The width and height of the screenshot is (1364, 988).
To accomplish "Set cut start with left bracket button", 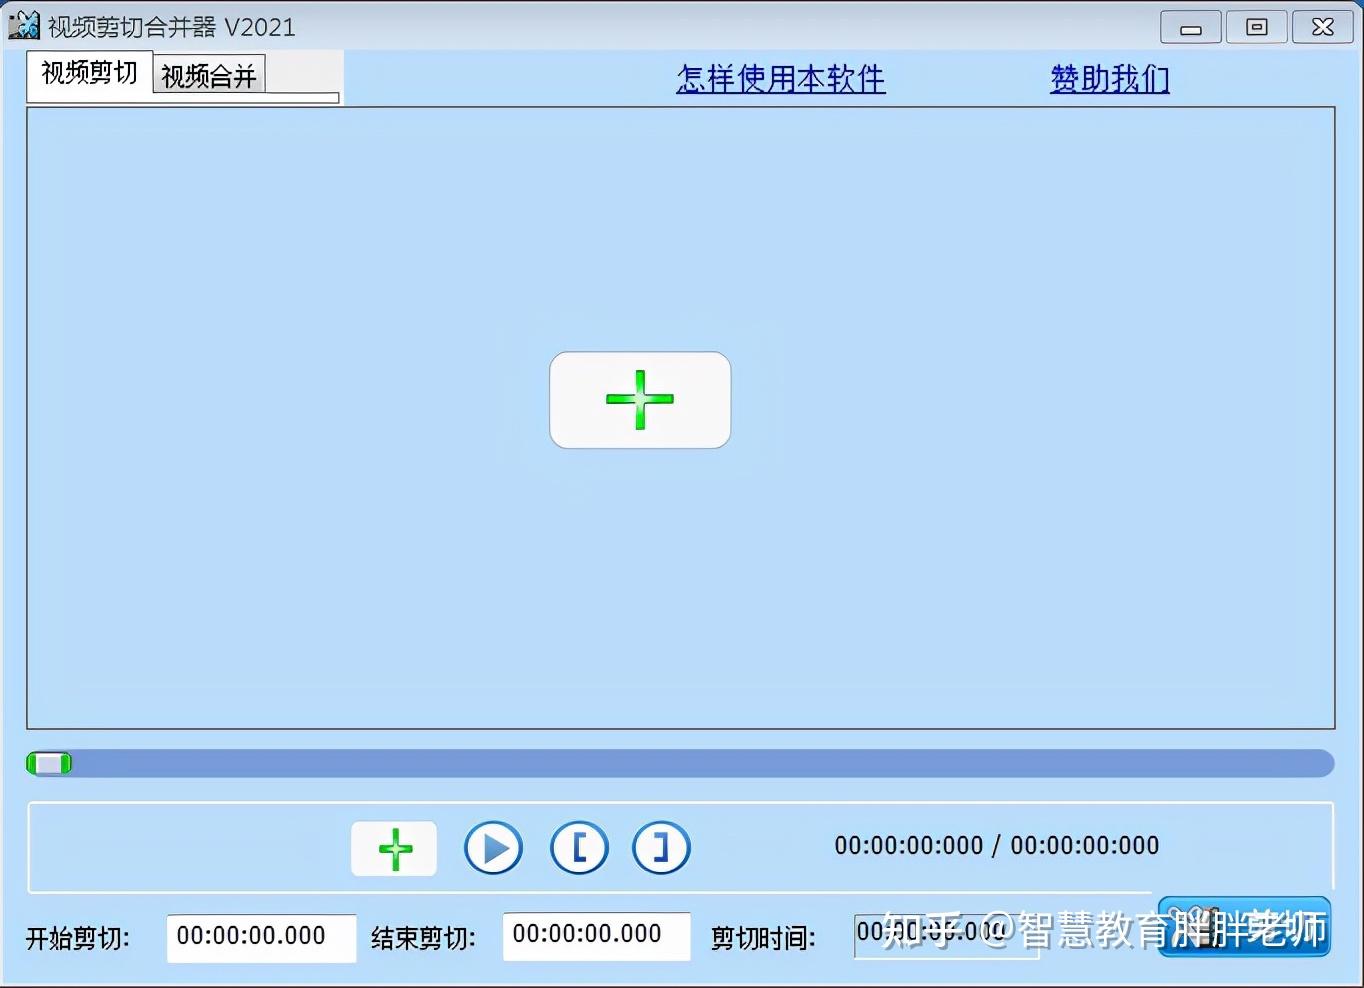I will pos(579,848).
